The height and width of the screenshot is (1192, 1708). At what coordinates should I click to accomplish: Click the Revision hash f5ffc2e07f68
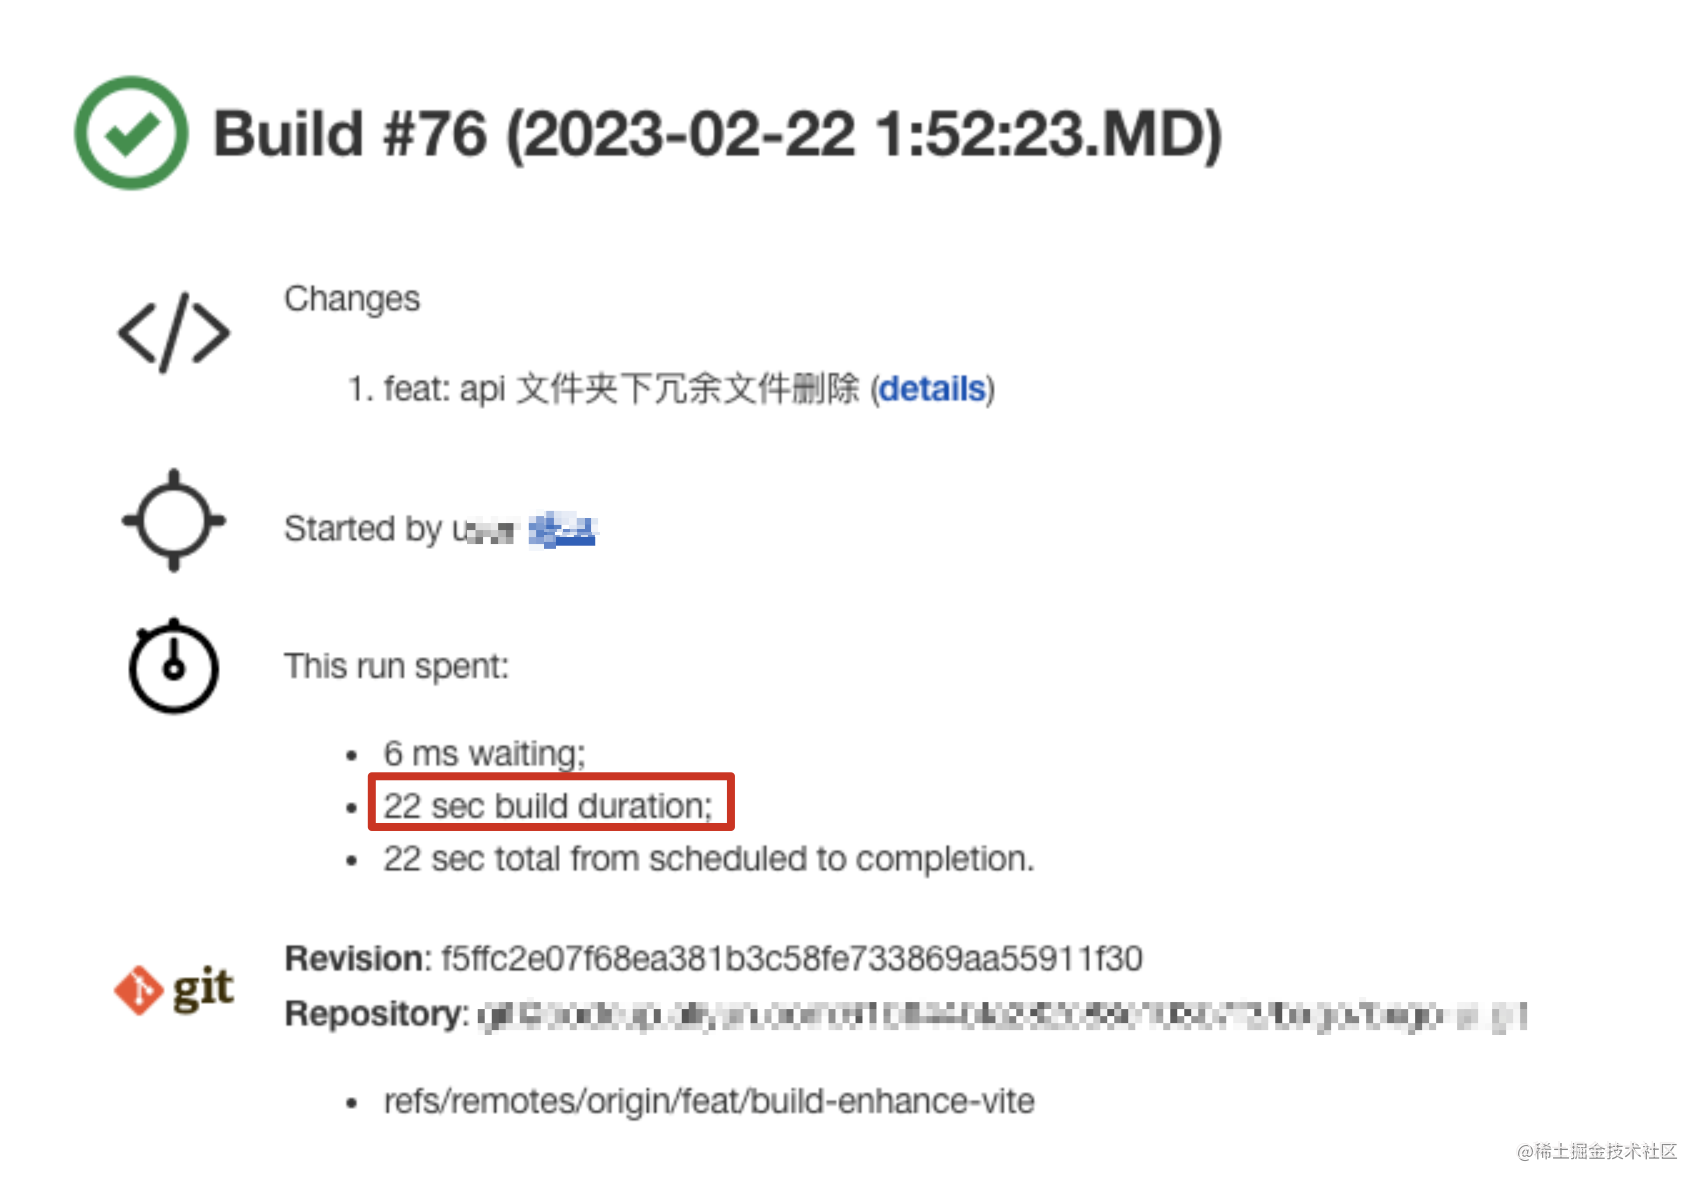(790, 957)
